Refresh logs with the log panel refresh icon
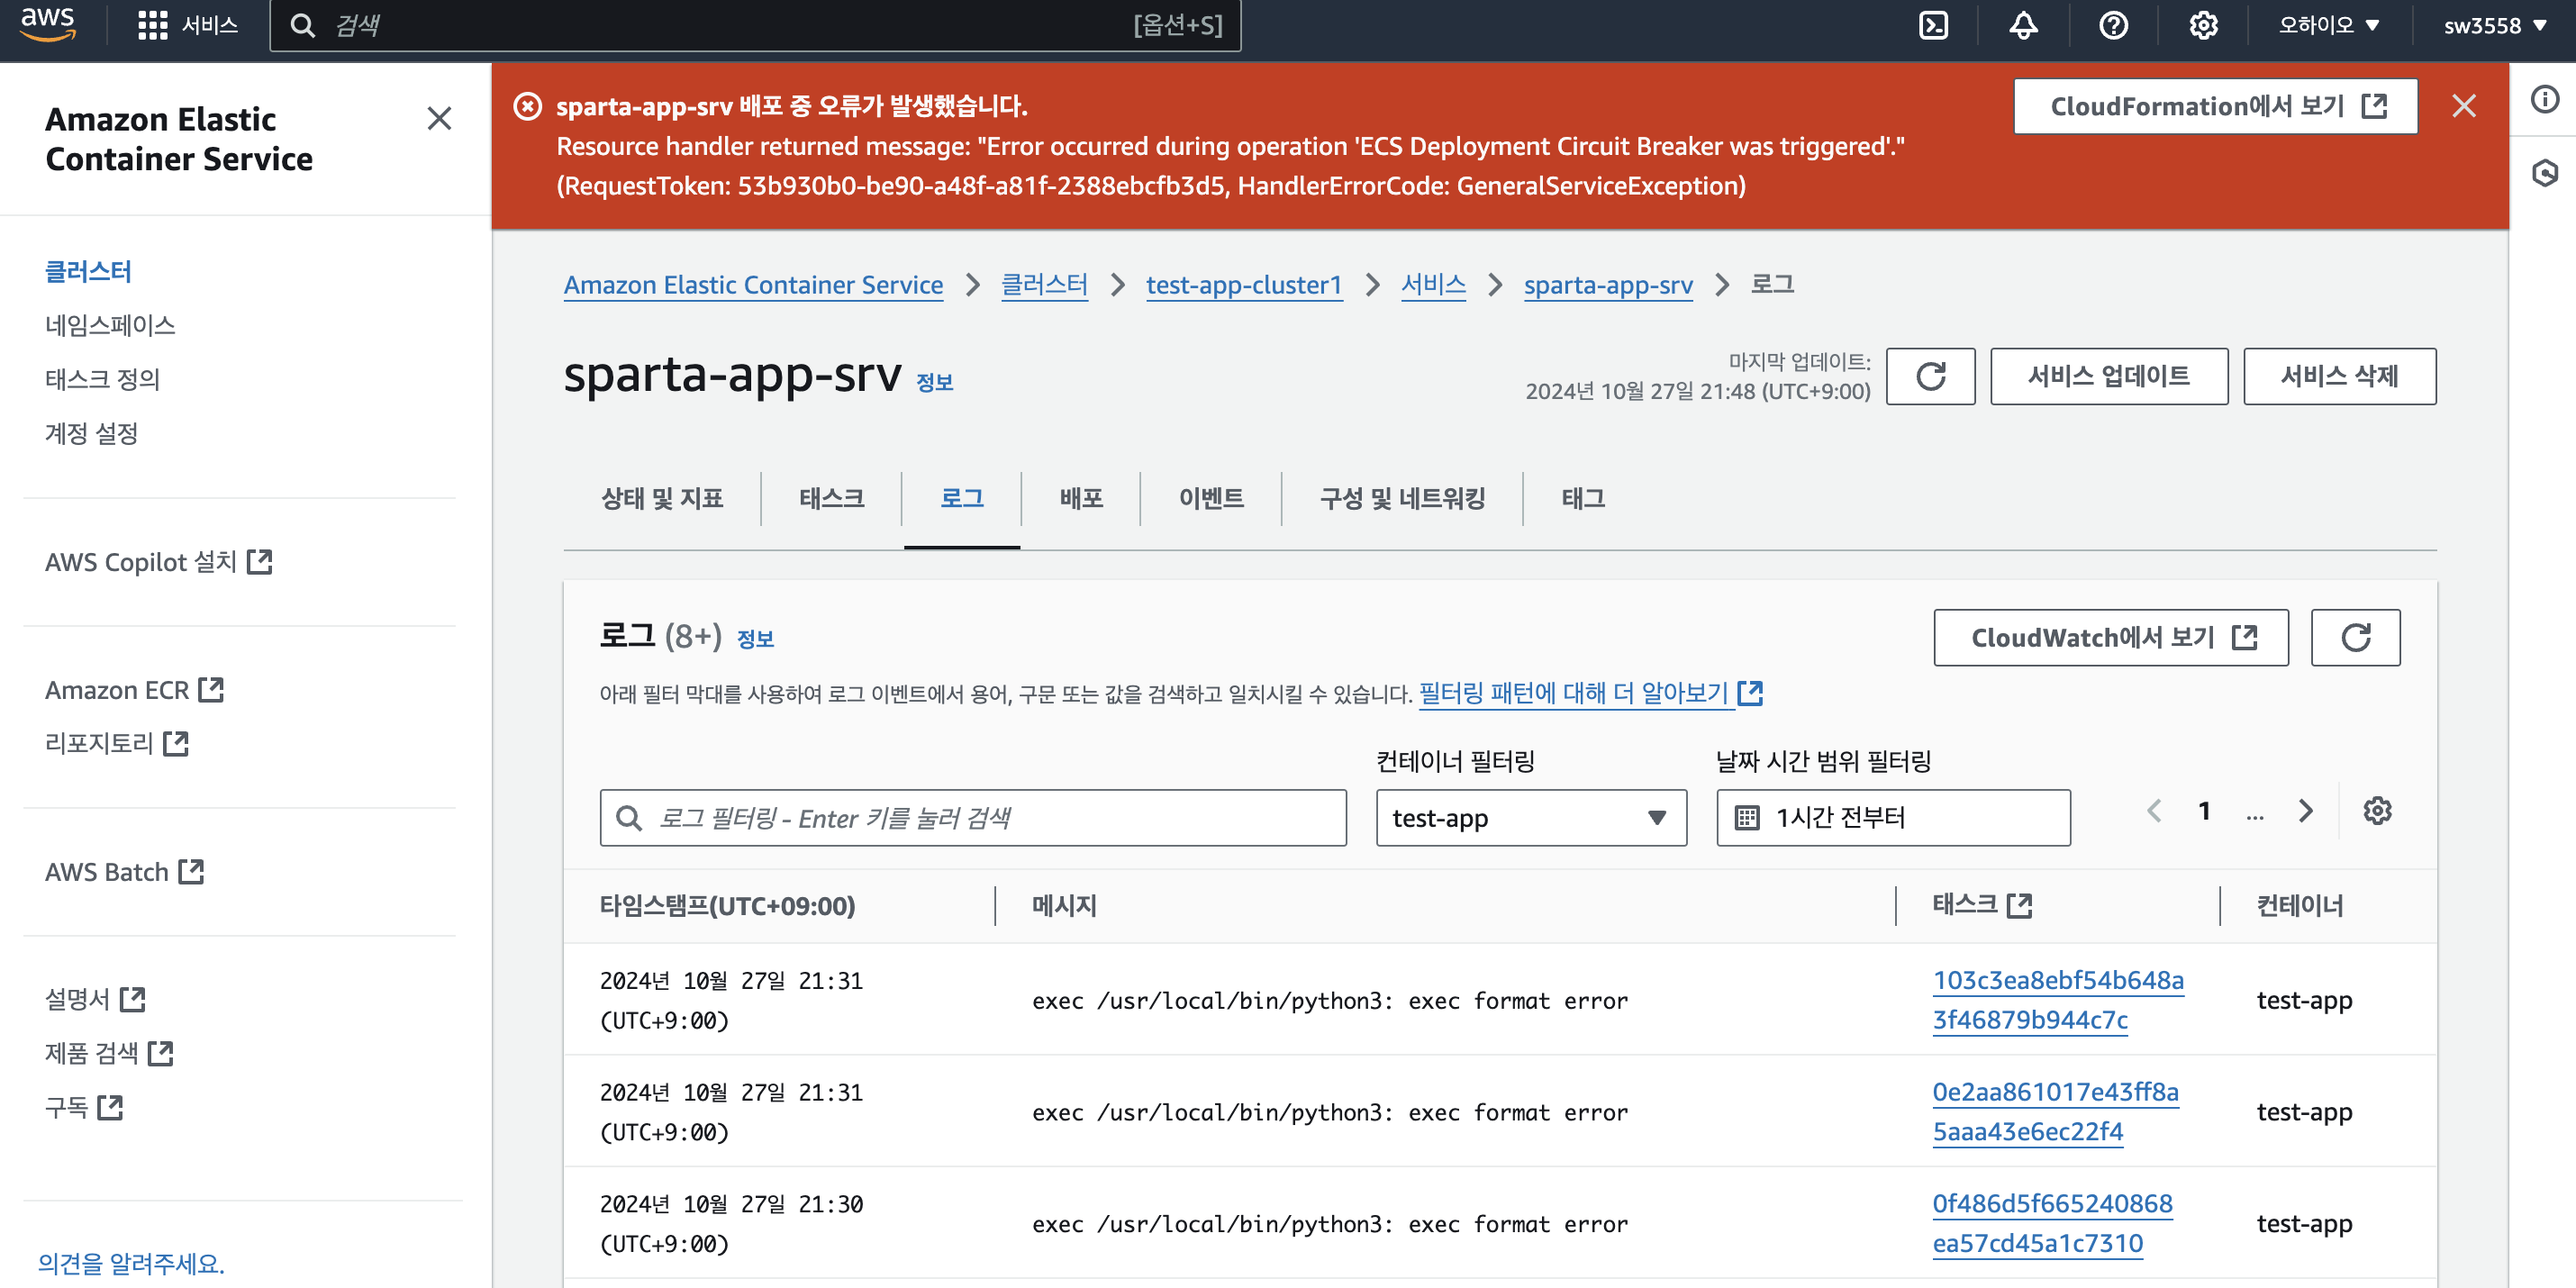Viewport: 2576px width, 1288px height. 2355,637
